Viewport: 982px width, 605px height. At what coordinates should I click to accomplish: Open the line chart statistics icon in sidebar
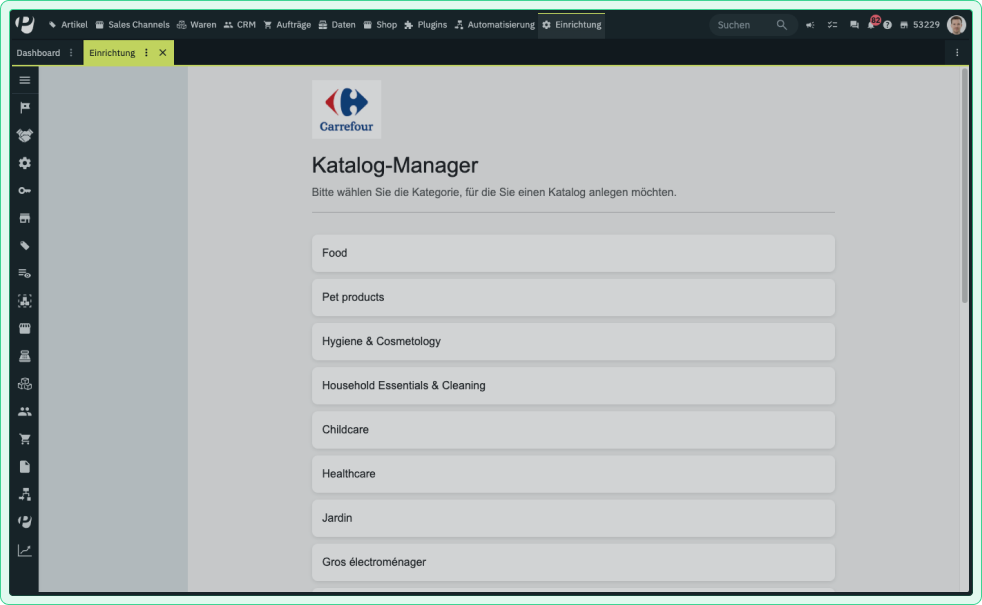(24, 550)
